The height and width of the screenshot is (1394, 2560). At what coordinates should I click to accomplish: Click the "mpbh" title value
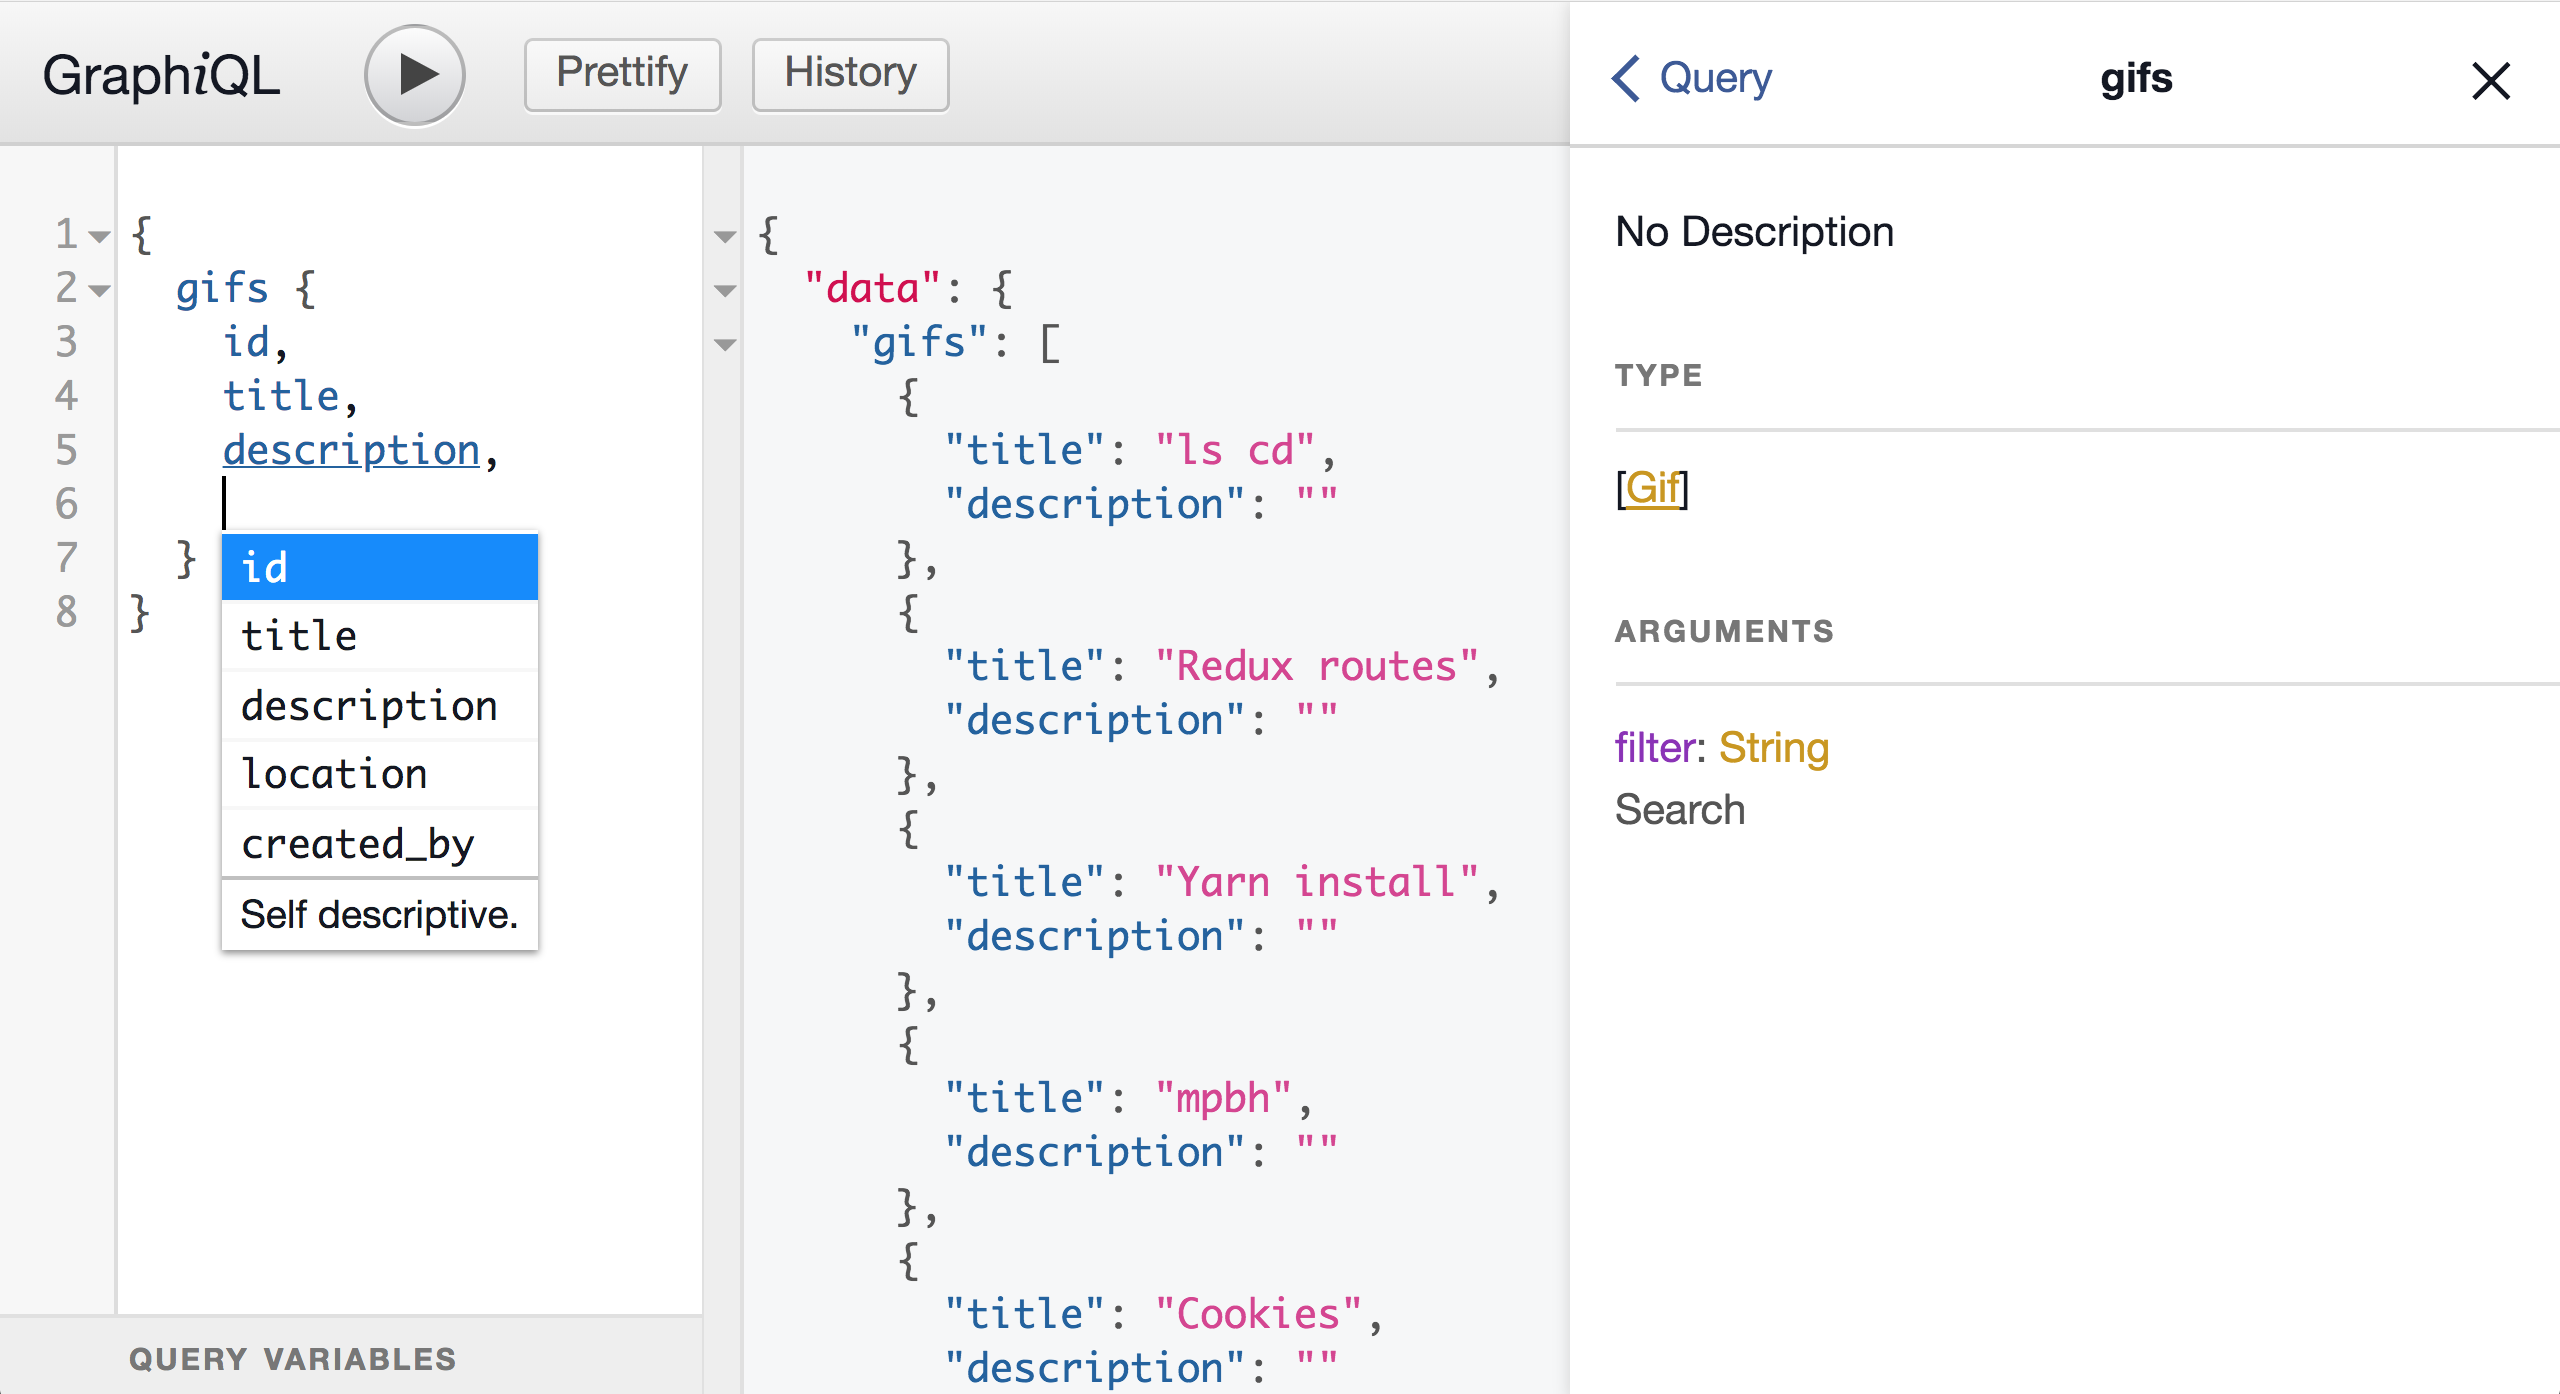coord(1223,1098)
